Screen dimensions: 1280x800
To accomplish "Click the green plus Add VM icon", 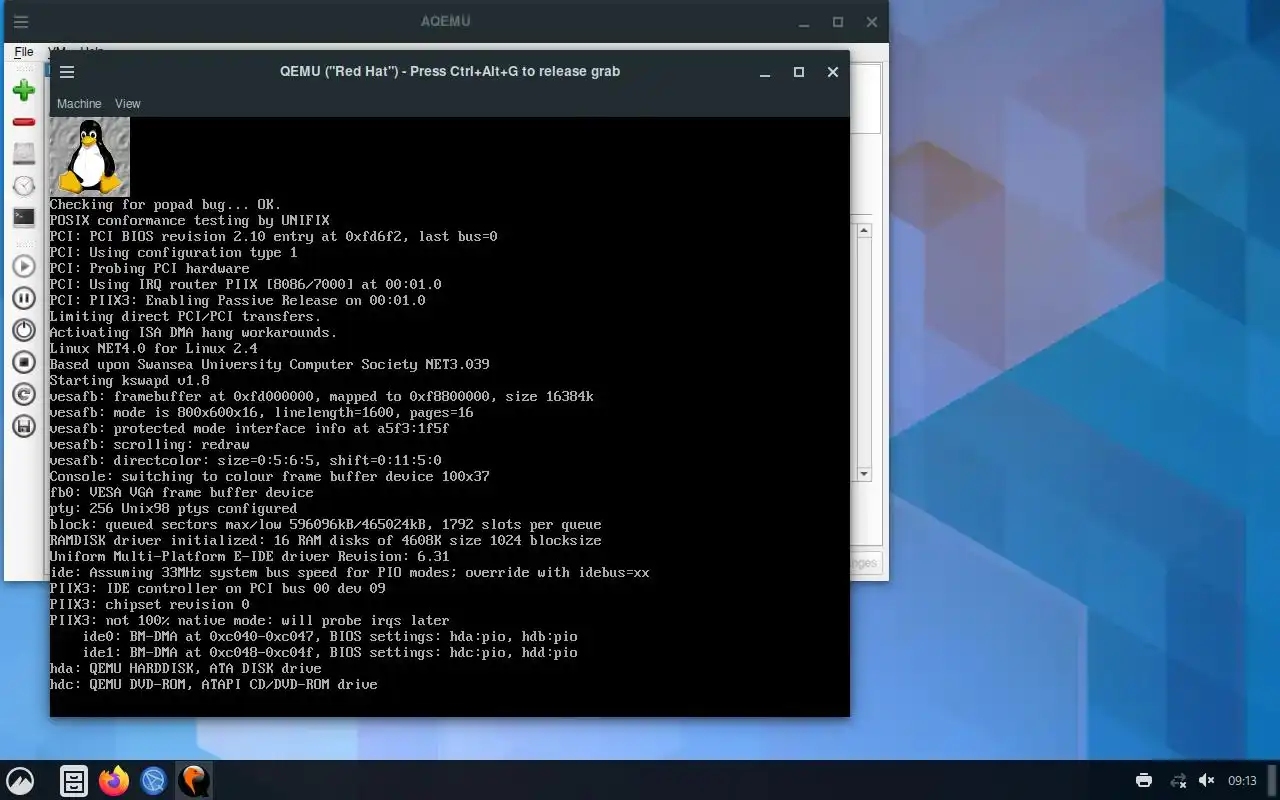I will (x=24, y=90).
